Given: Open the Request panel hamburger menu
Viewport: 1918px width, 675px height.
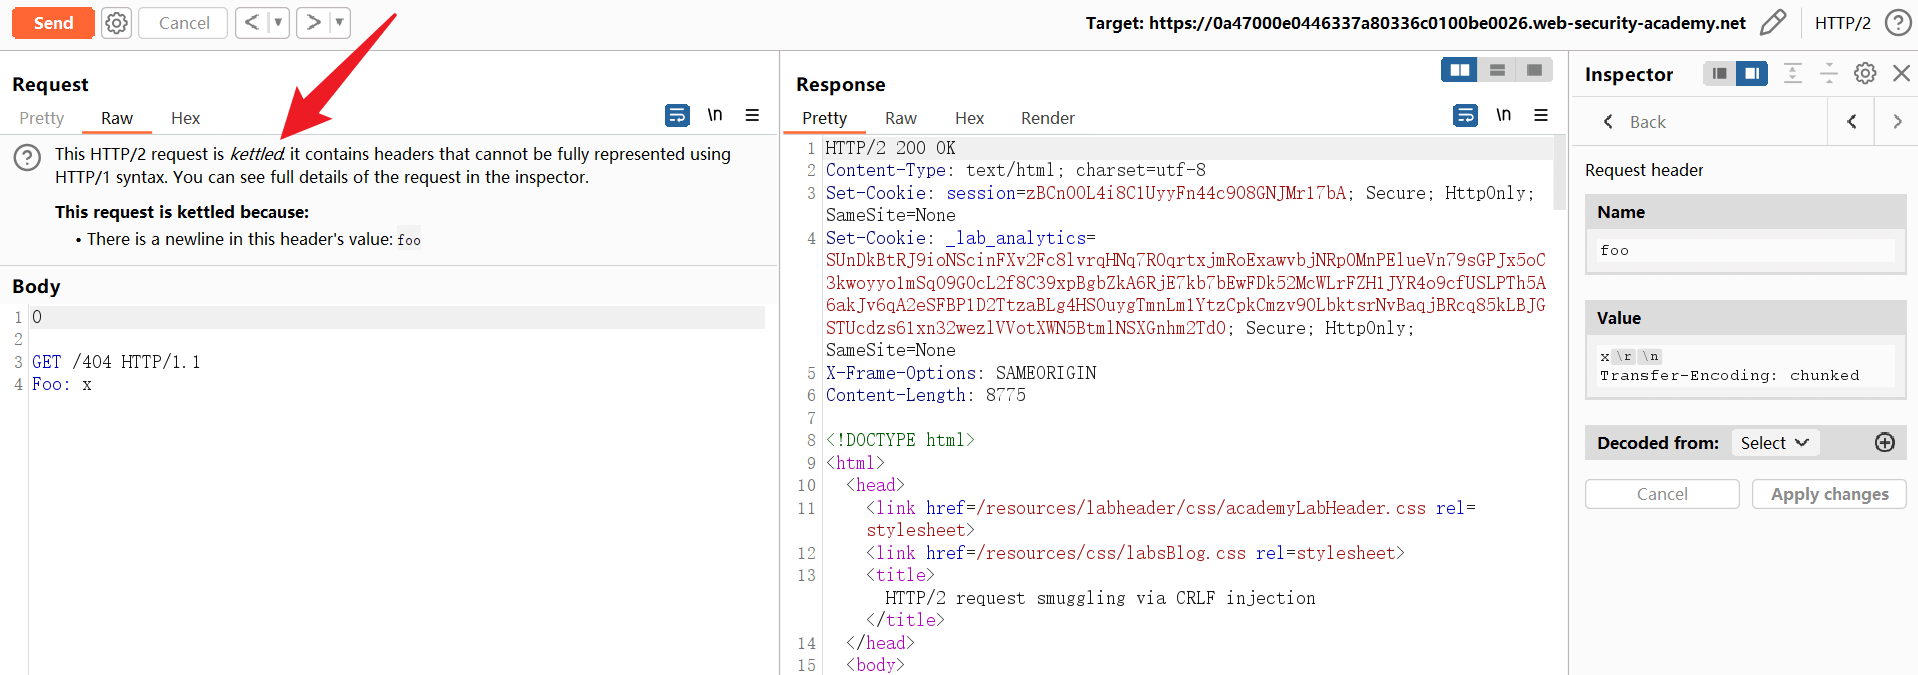Looking at the screenshot, I should pos(752,116).
